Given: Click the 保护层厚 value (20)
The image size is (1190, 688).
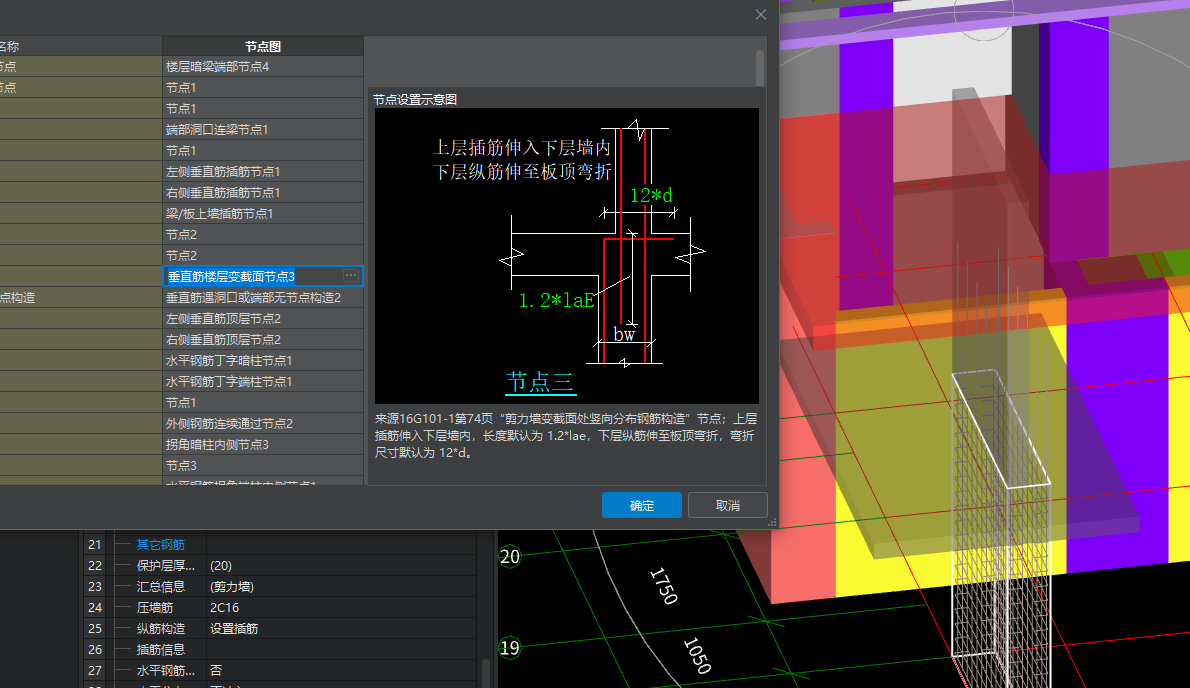Looking at the screenshot, I should [x=342, y=565].
